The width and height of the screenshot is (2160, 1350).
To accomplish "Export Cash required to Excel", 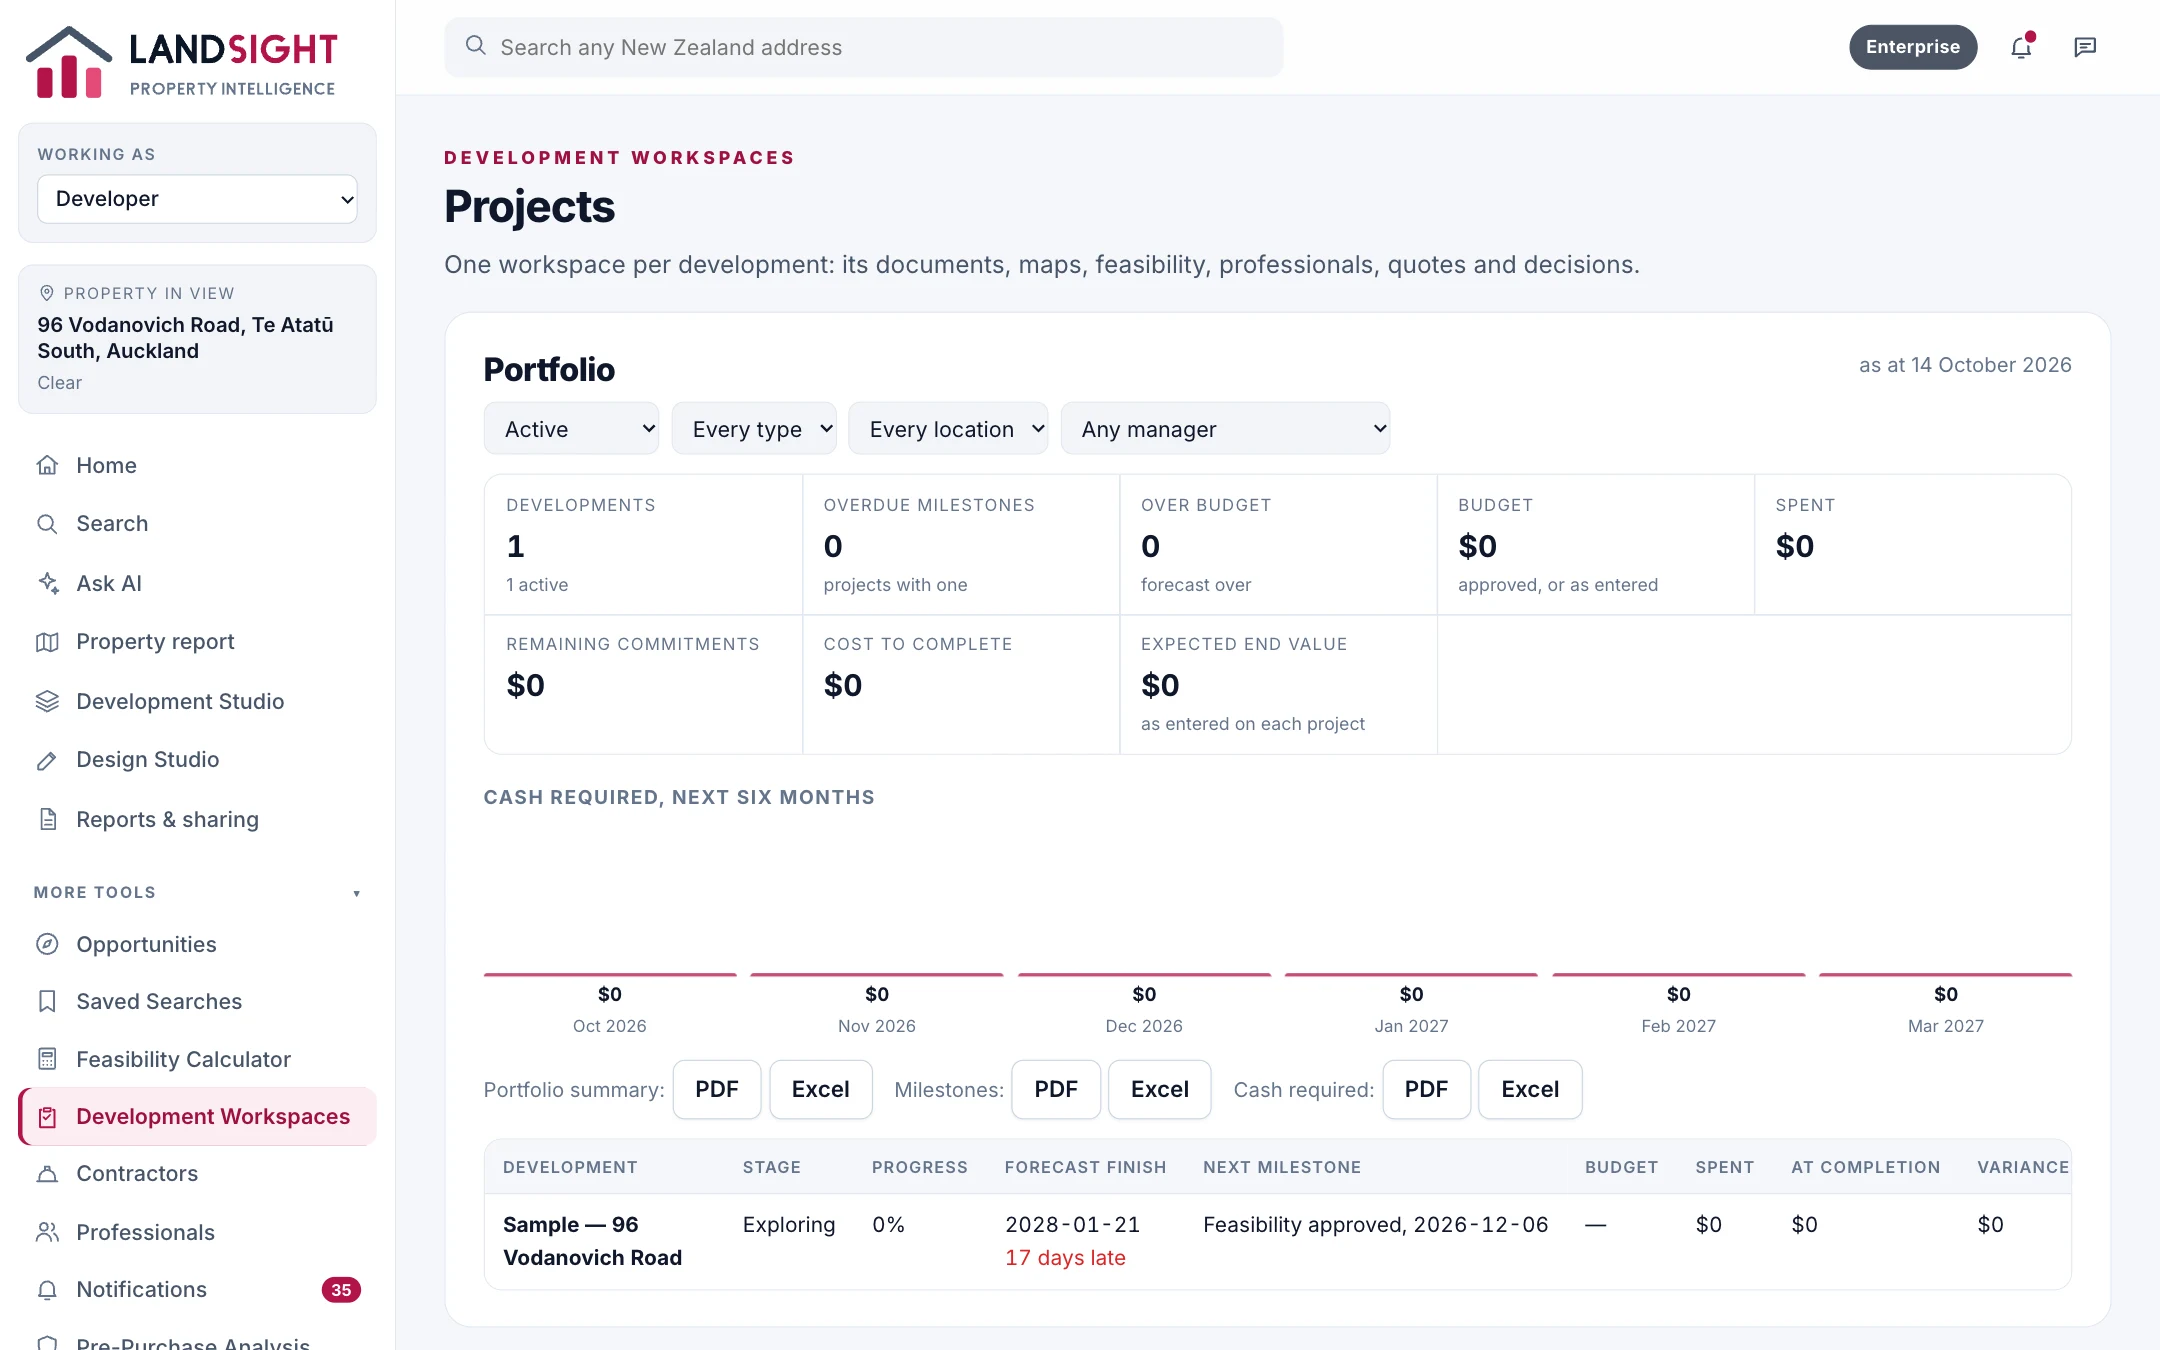I will (1530, 1089).
